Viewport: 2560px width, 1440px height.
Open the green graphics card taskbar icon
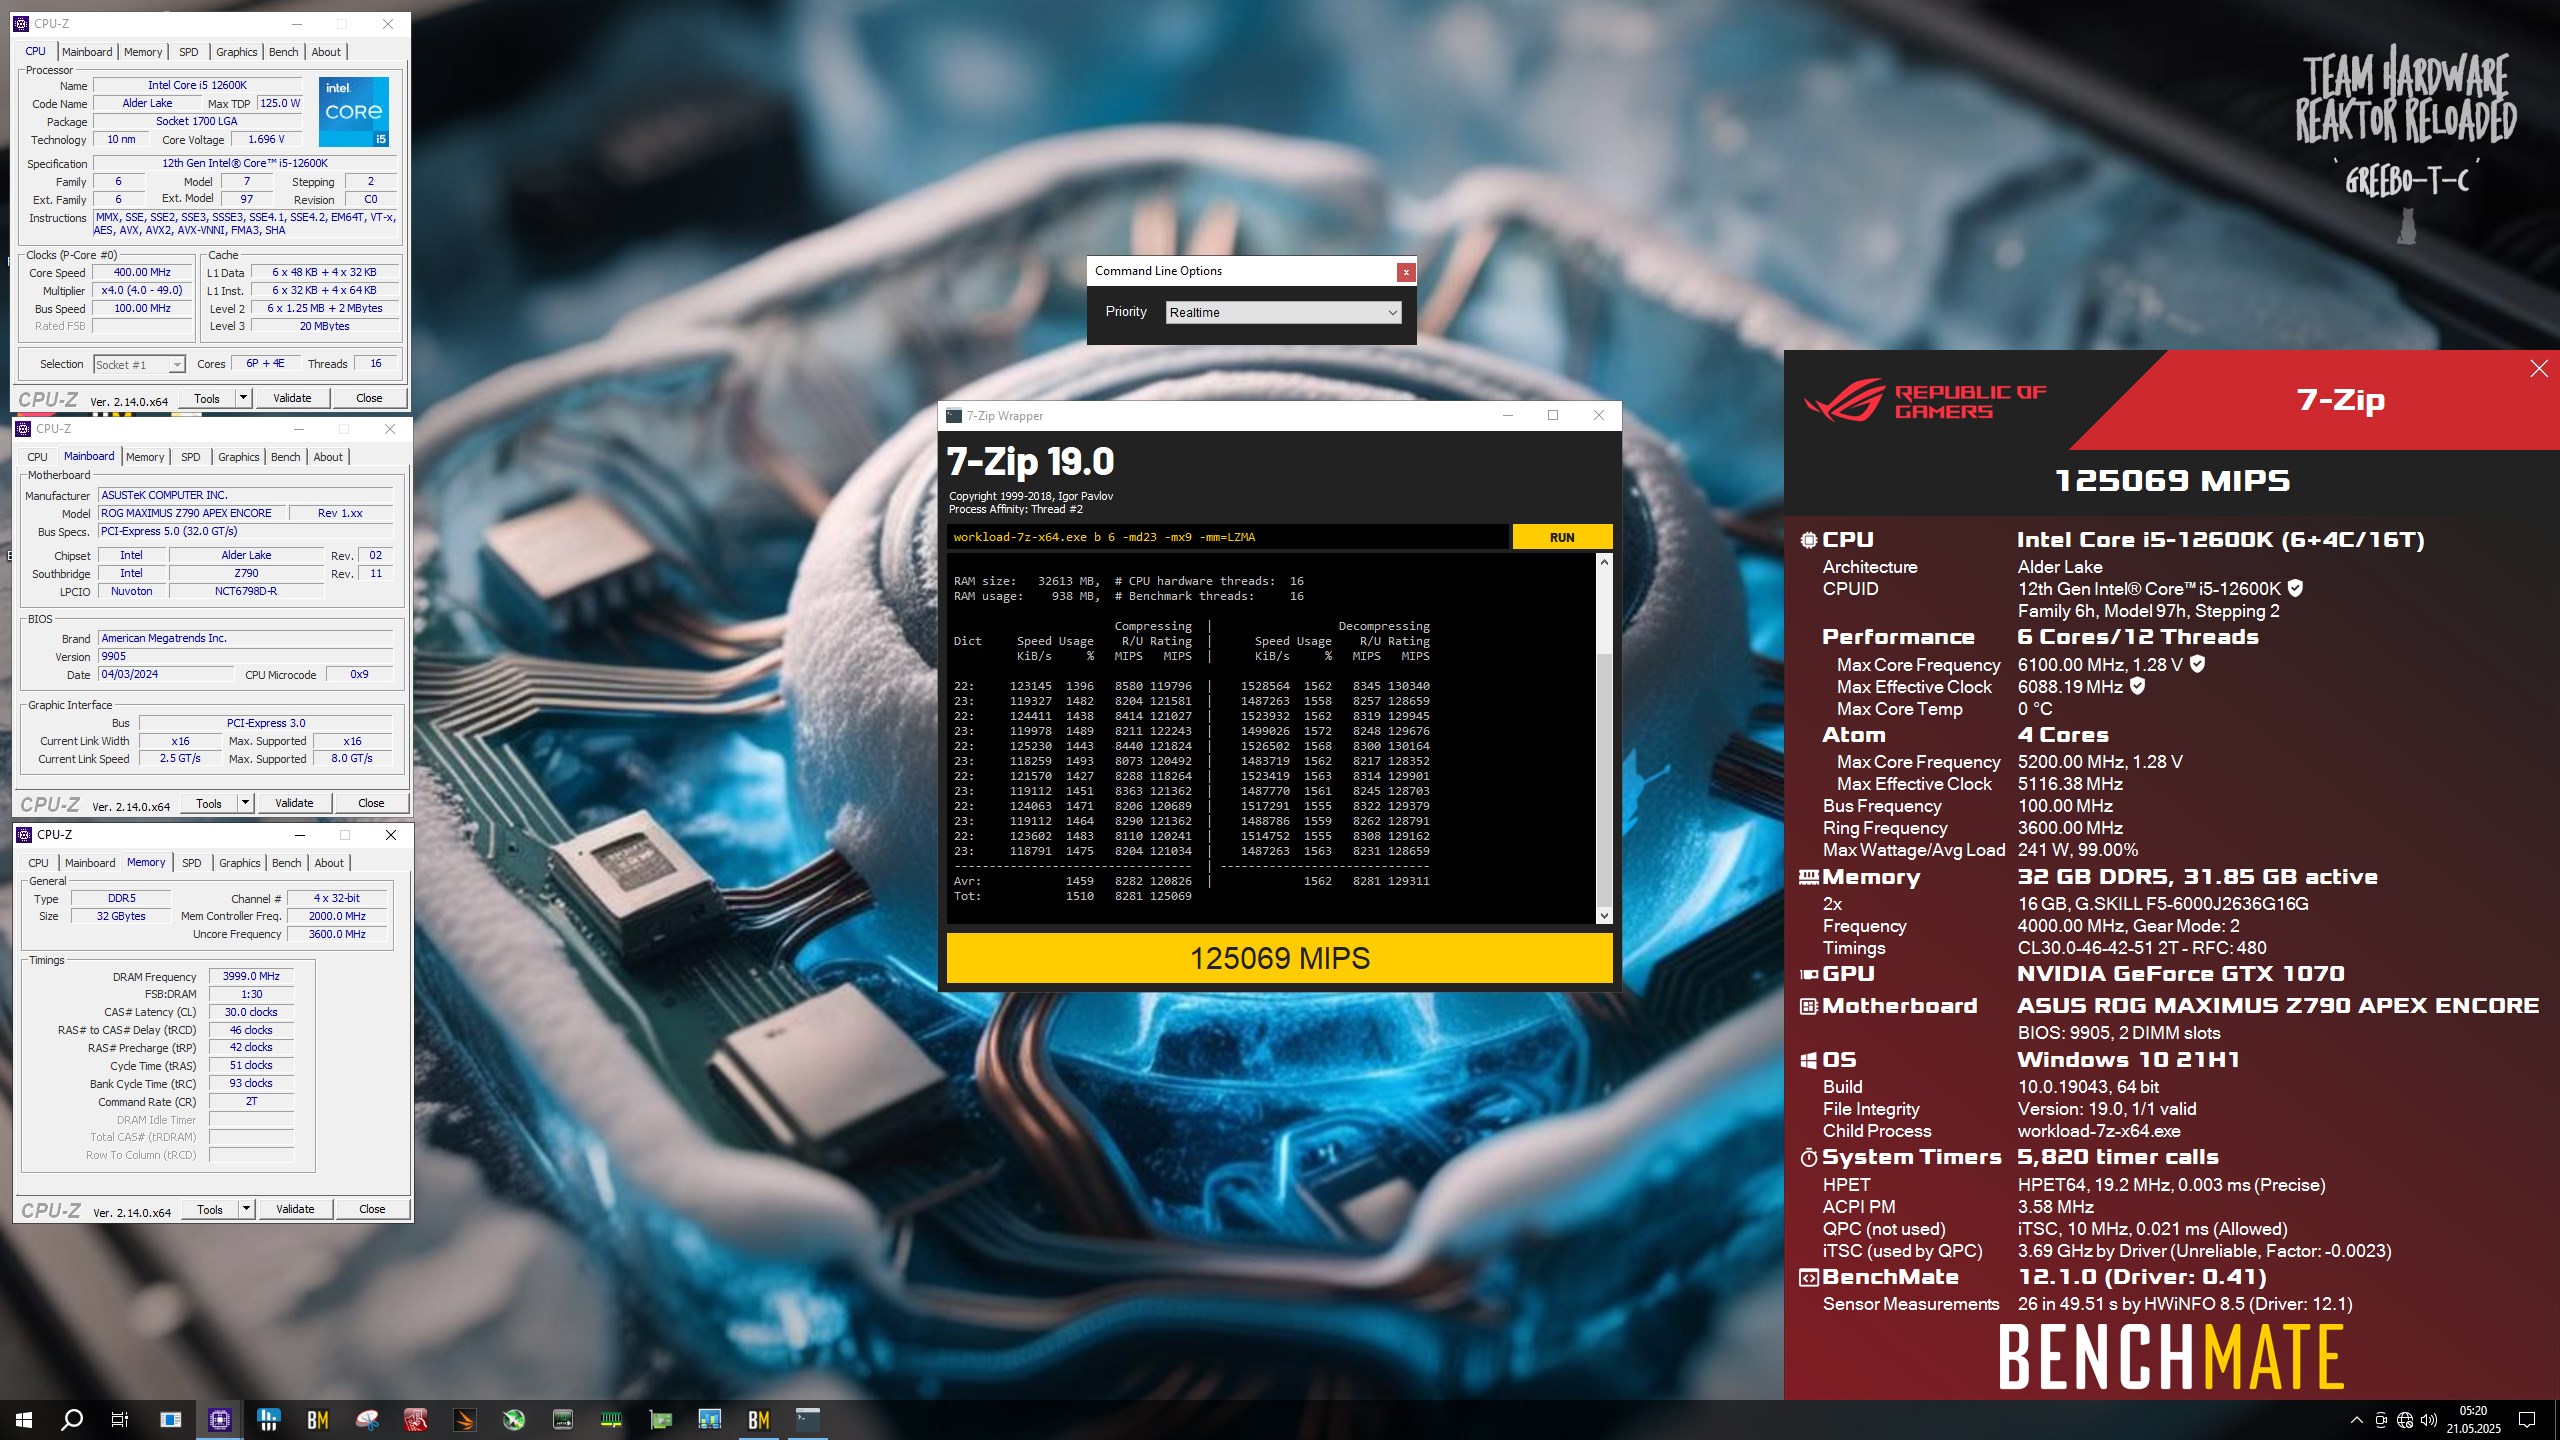[661, 1419]
